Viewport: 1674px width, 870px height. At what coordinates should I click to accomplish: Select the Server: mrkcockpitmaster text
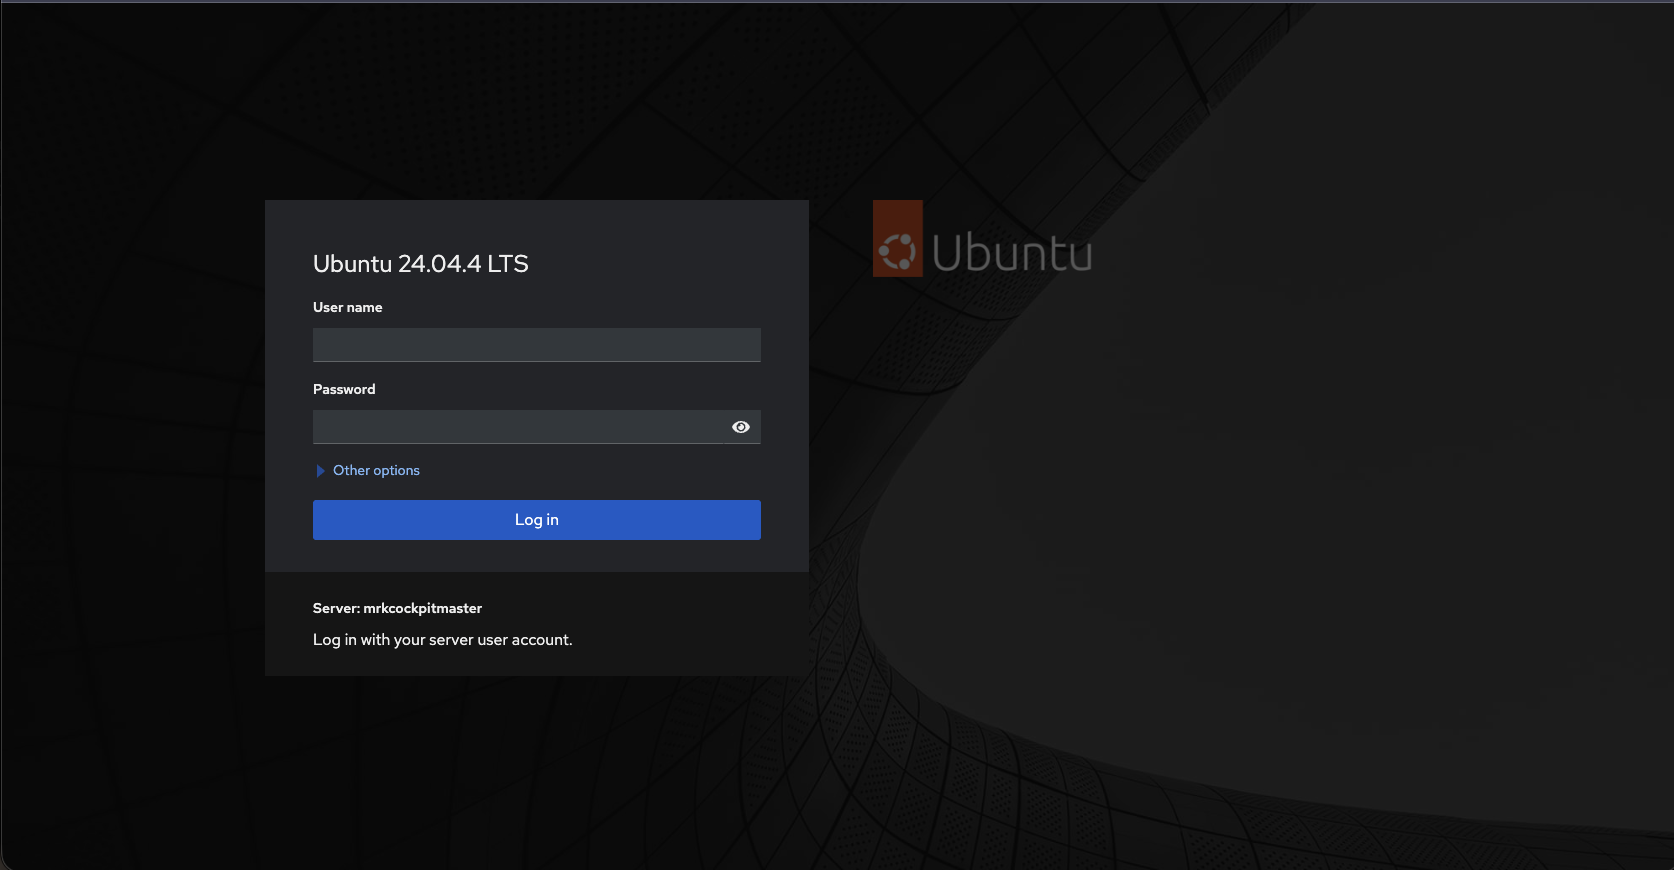397,608
